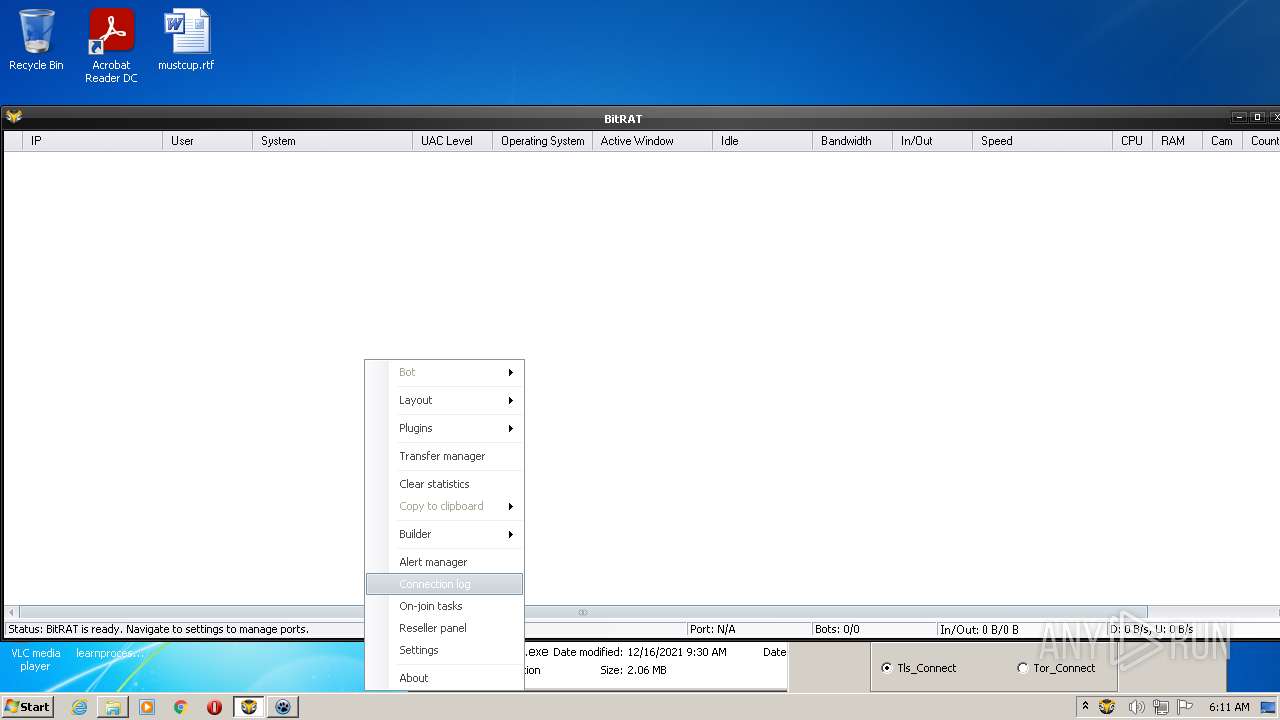The height and width of the screenshot is (720, 1280).
Task: Open the mustcup.rtf document icon
Action: tap(186, 40)
